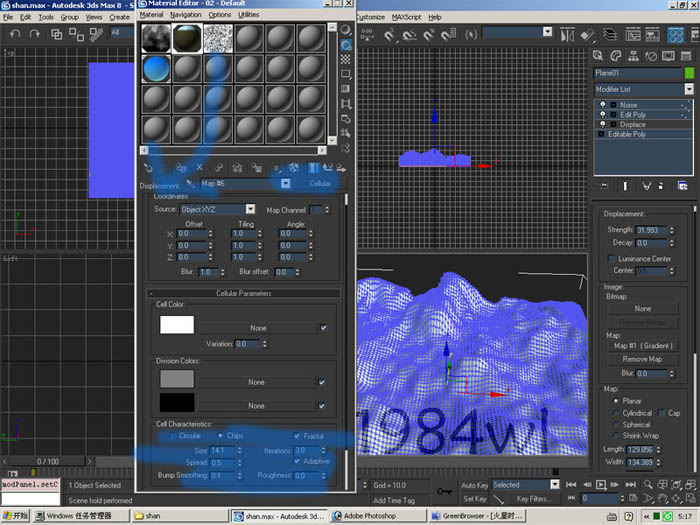Click the Undo arrow in main toolbar
700x525 pixels.
[x=15, y=34]
